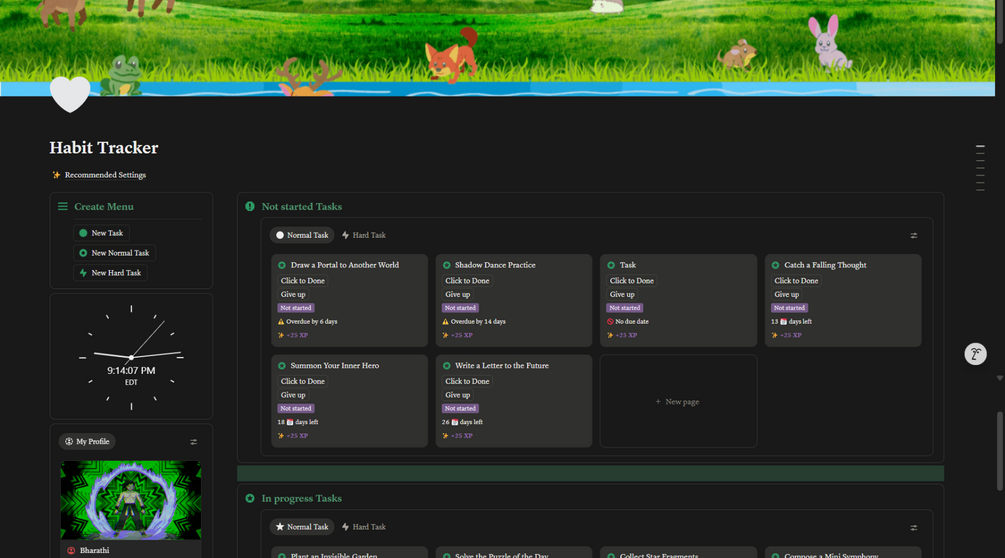This screenshot has height=558, width=1005.
Task: Open the My Profile view tab
Action: pos(87,441)
